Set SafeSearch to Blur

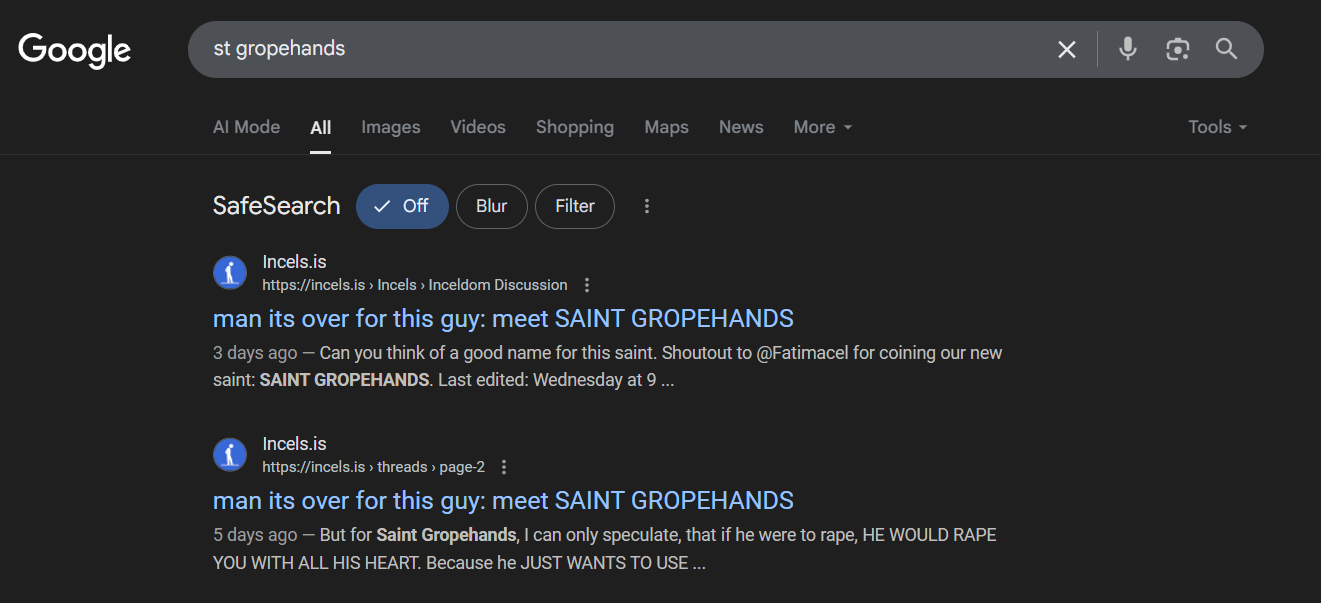pyautogui.click(x=491, y=206)
